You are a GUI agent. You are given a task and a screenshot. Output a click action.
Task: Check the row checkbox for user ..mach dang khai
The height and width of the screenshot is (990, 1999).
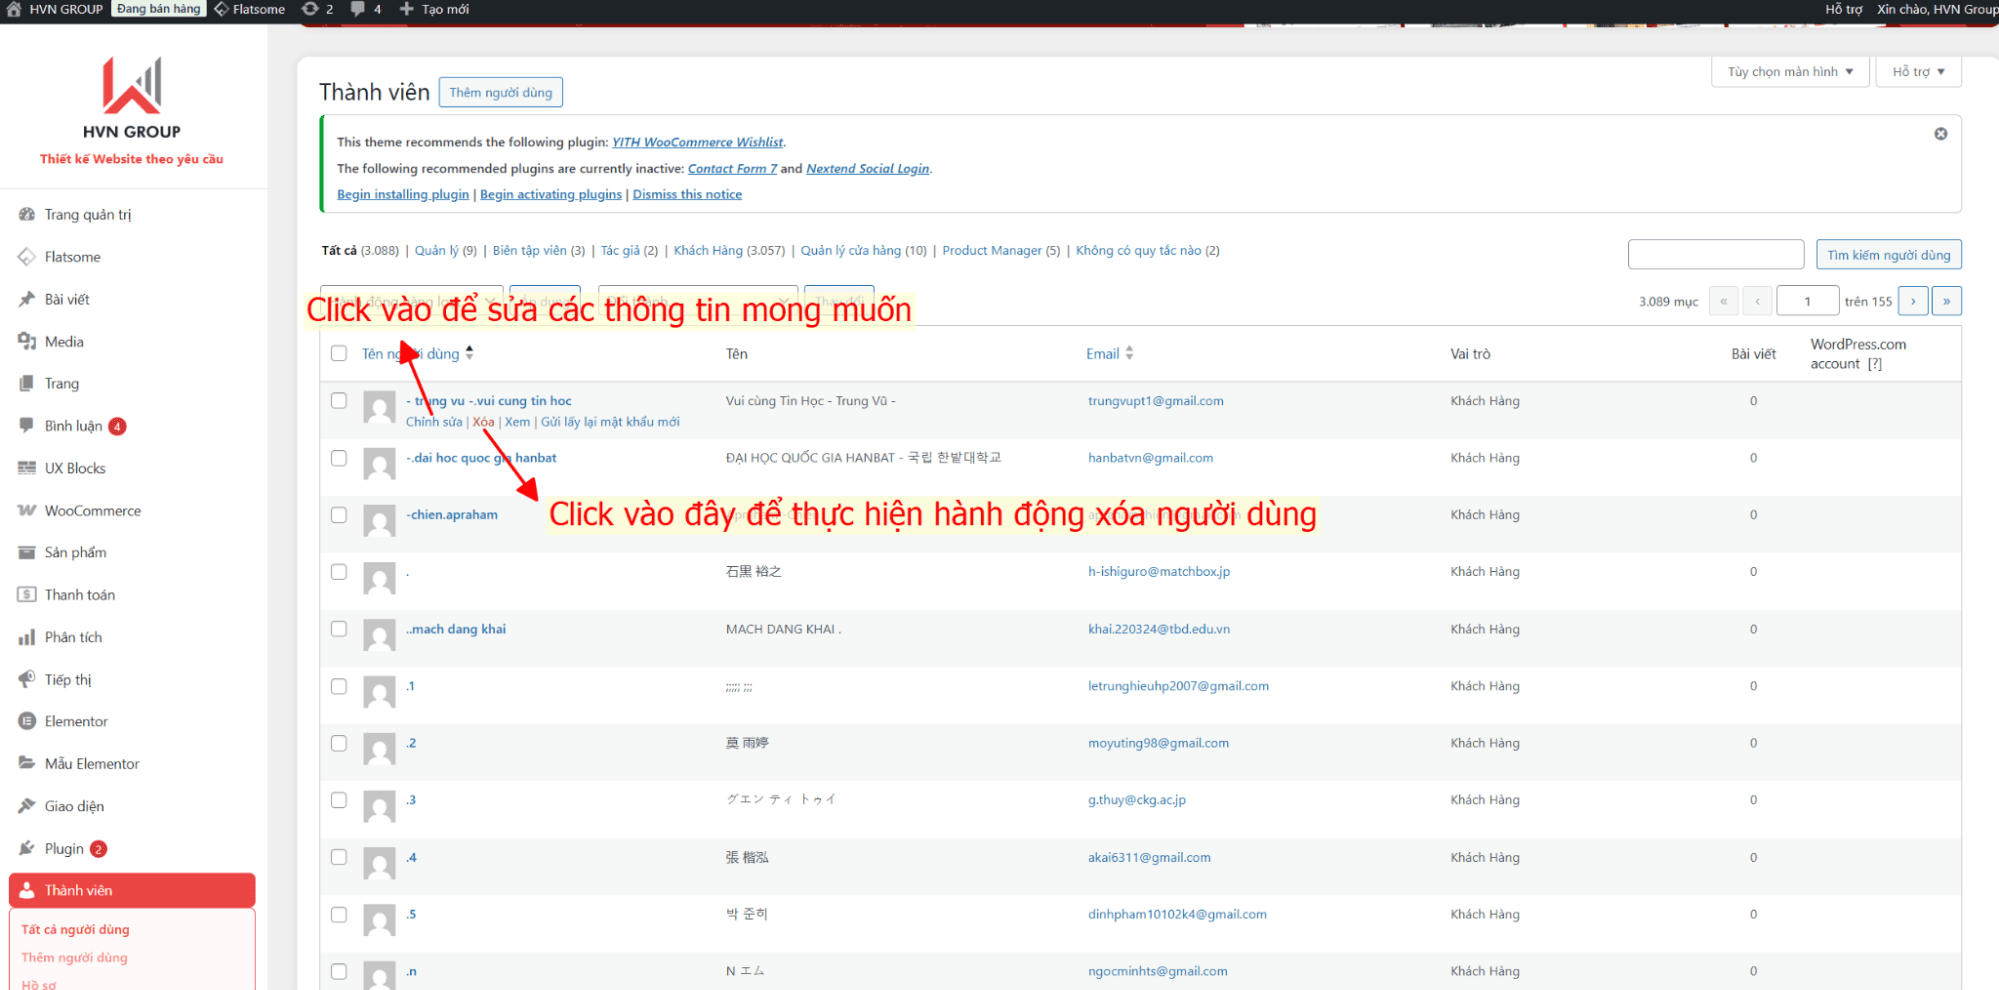pyautogui.click(x=338, y=628)
